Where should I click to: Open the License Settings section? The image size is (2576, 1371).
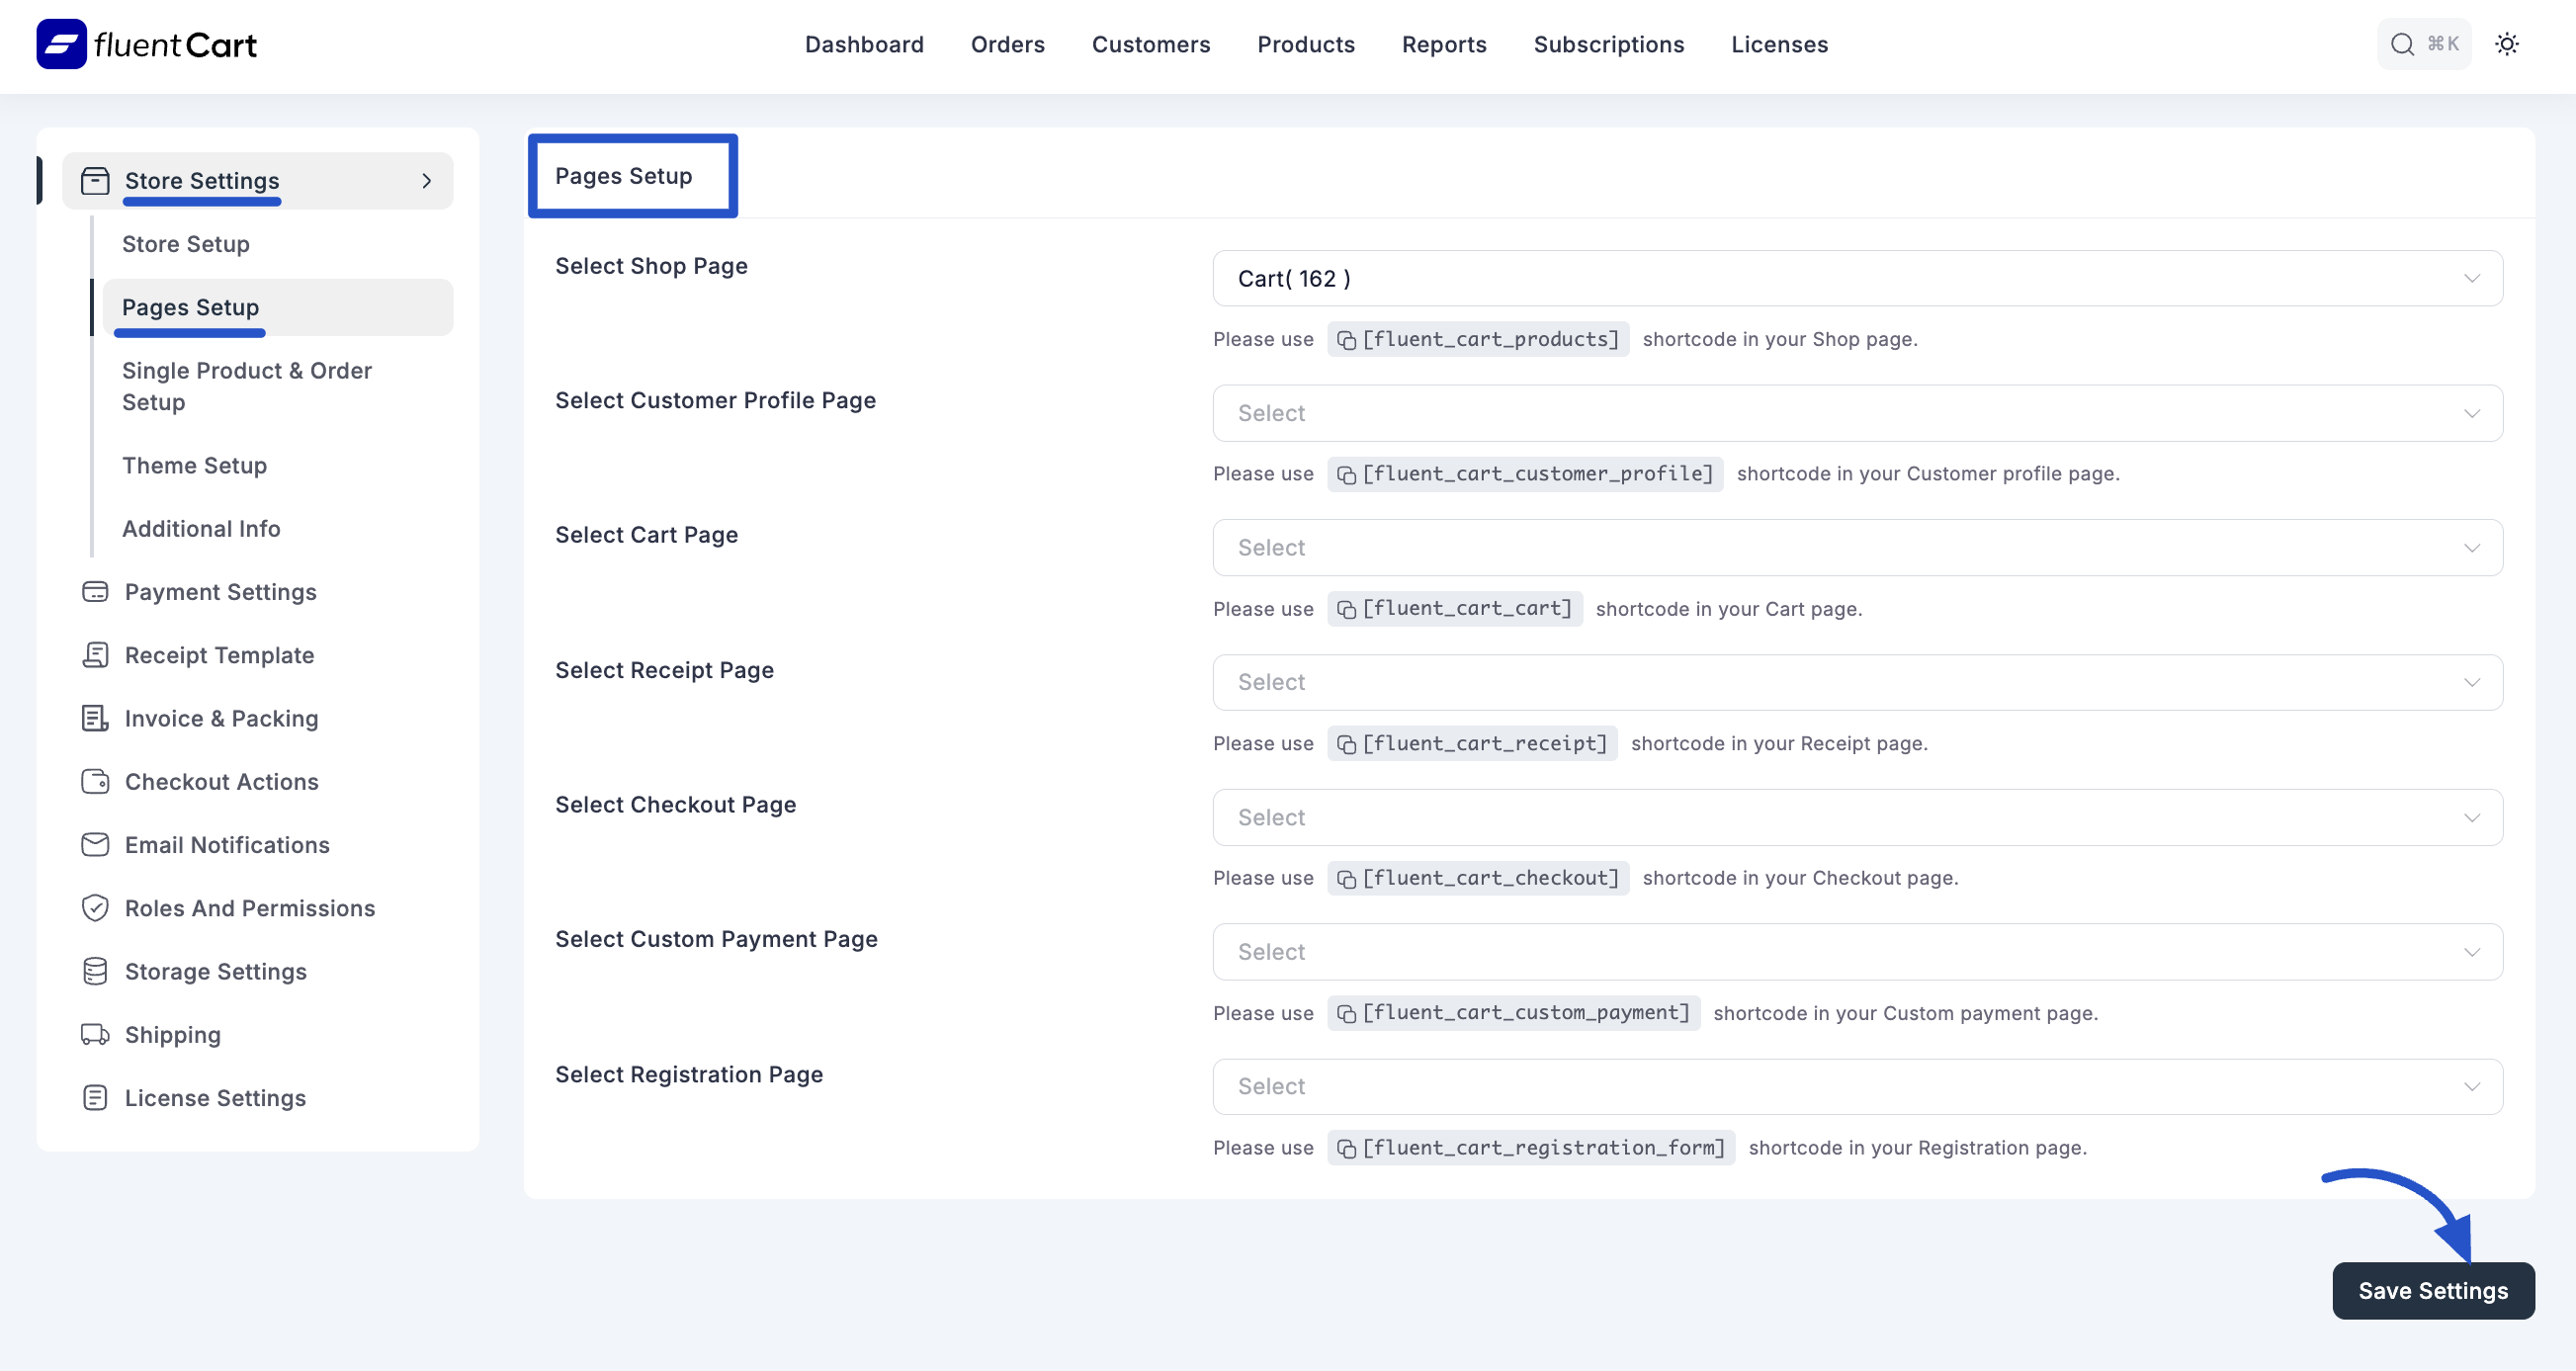215,1098
